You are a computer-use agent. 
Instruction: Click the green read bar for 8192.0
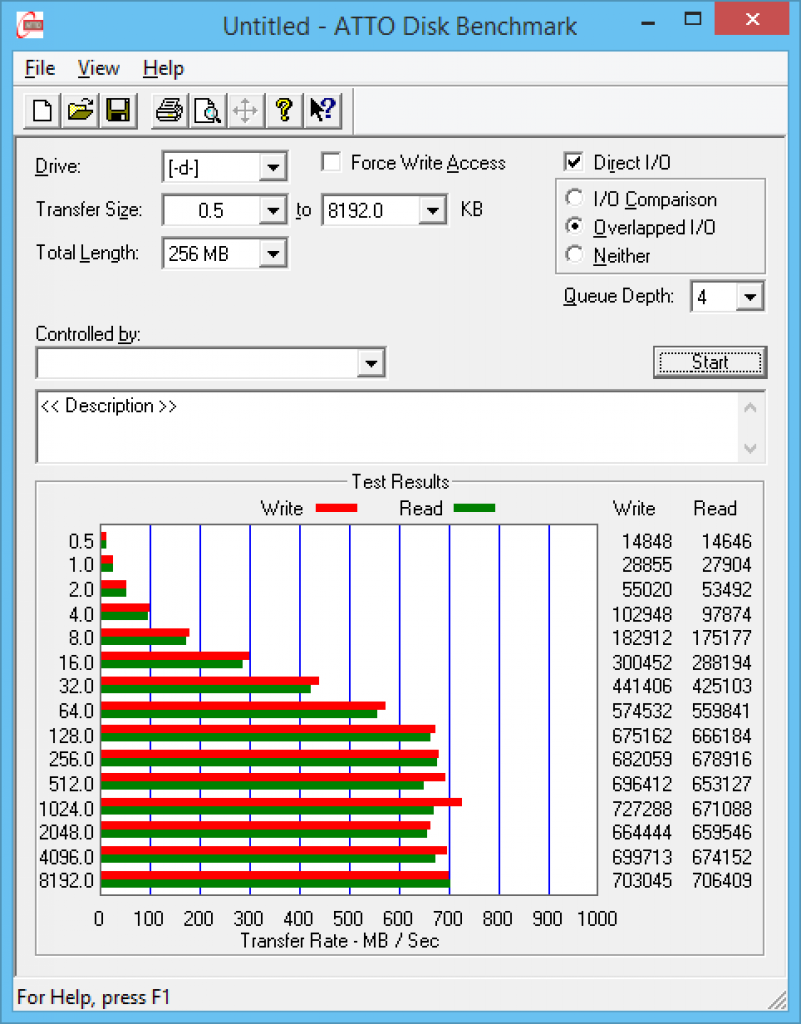(x=275, y=884)
